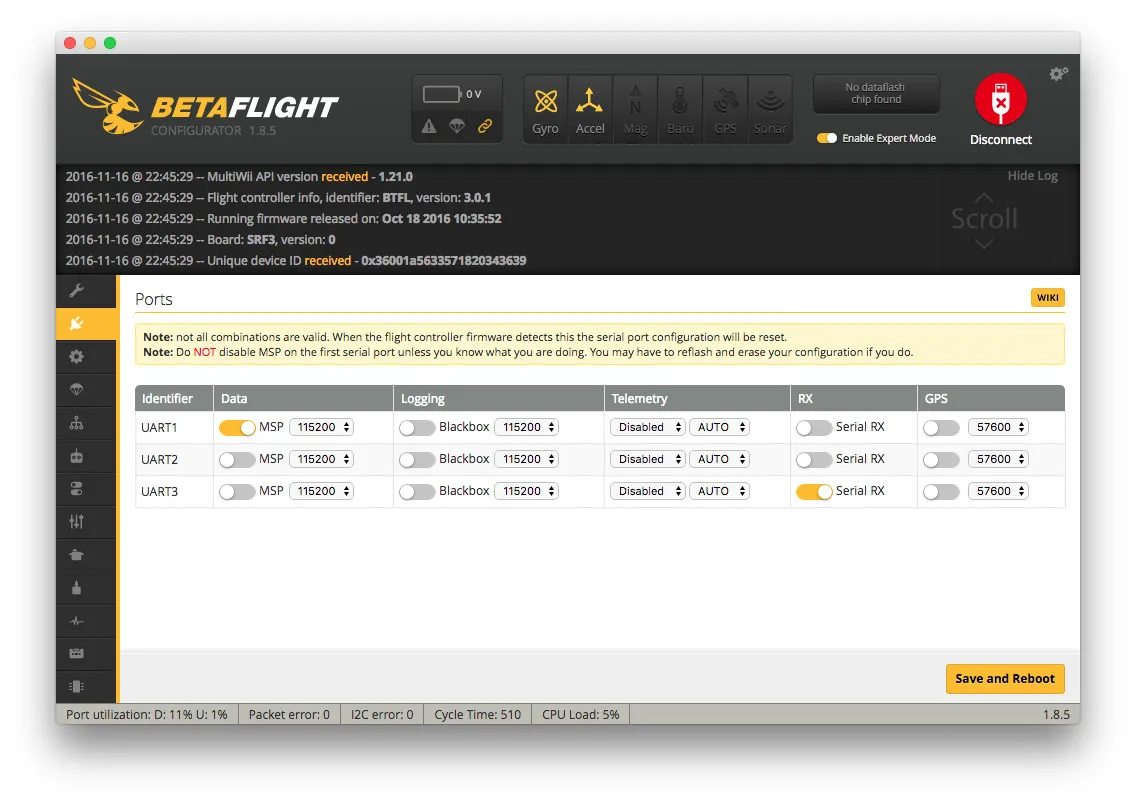Click the Hide Log link

coord(1032,176)
